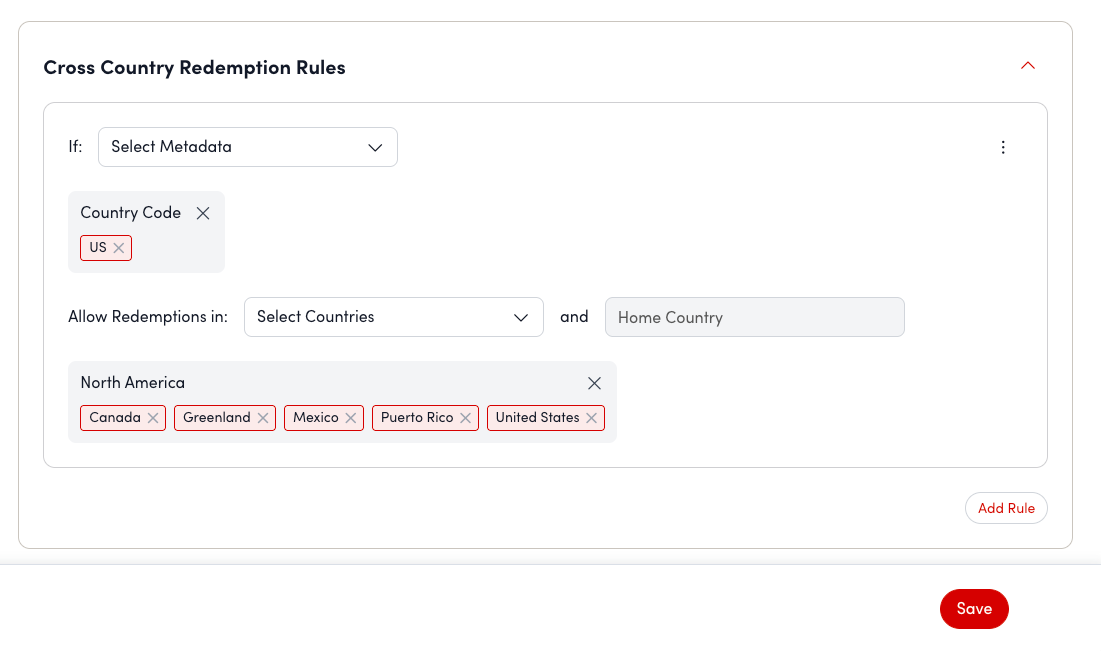Image resolution: width=1101 pixels, height=651 pixels.
Task: Remove Canada from allowed countries
Action: tap(153, 418)
